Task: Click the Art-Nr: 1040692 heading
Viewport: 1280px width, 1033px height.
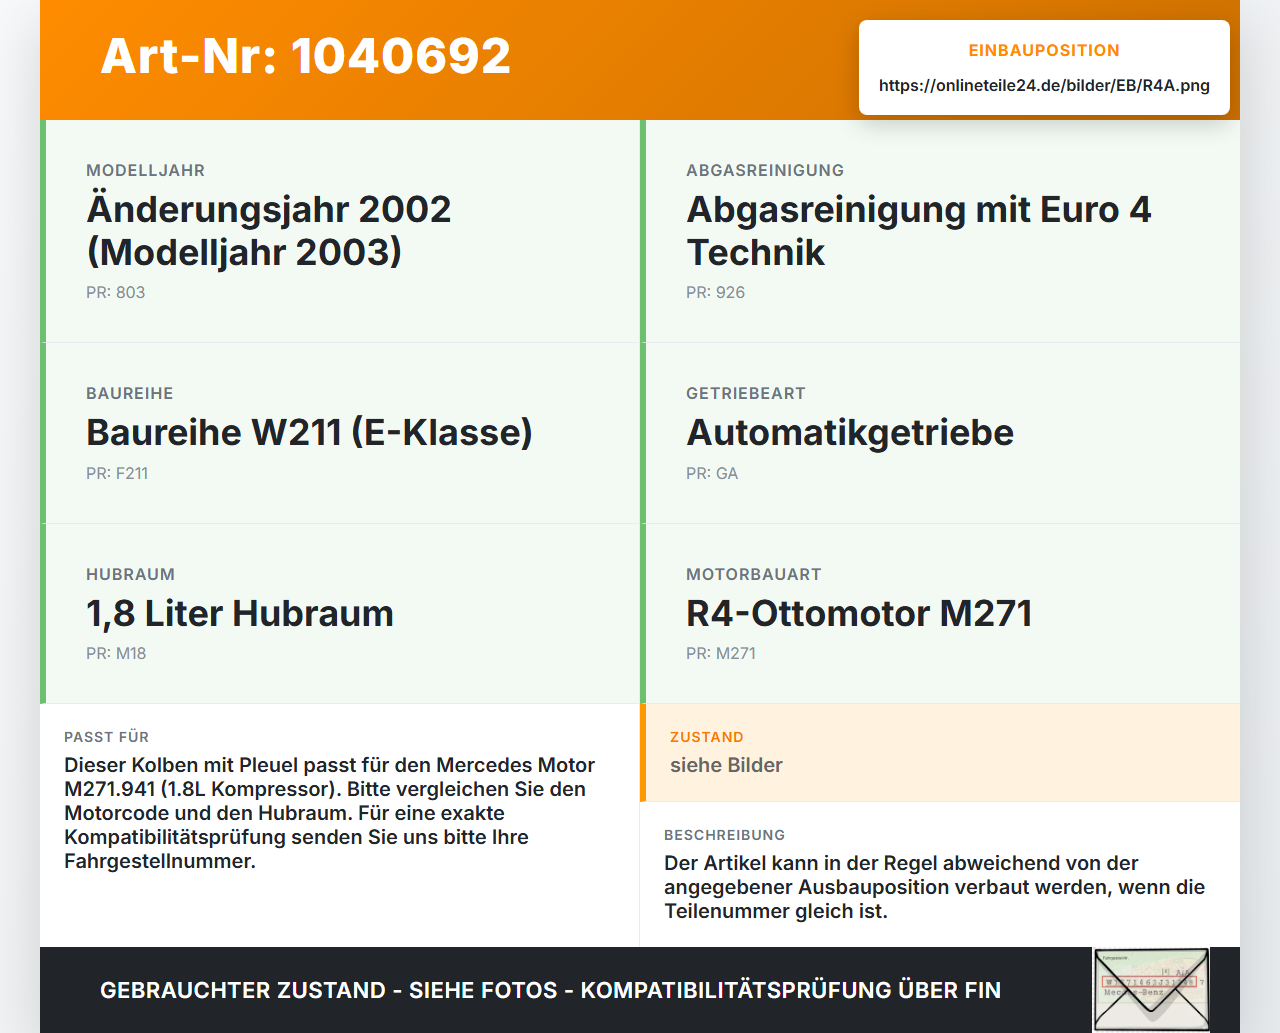Action: [306, 56]
